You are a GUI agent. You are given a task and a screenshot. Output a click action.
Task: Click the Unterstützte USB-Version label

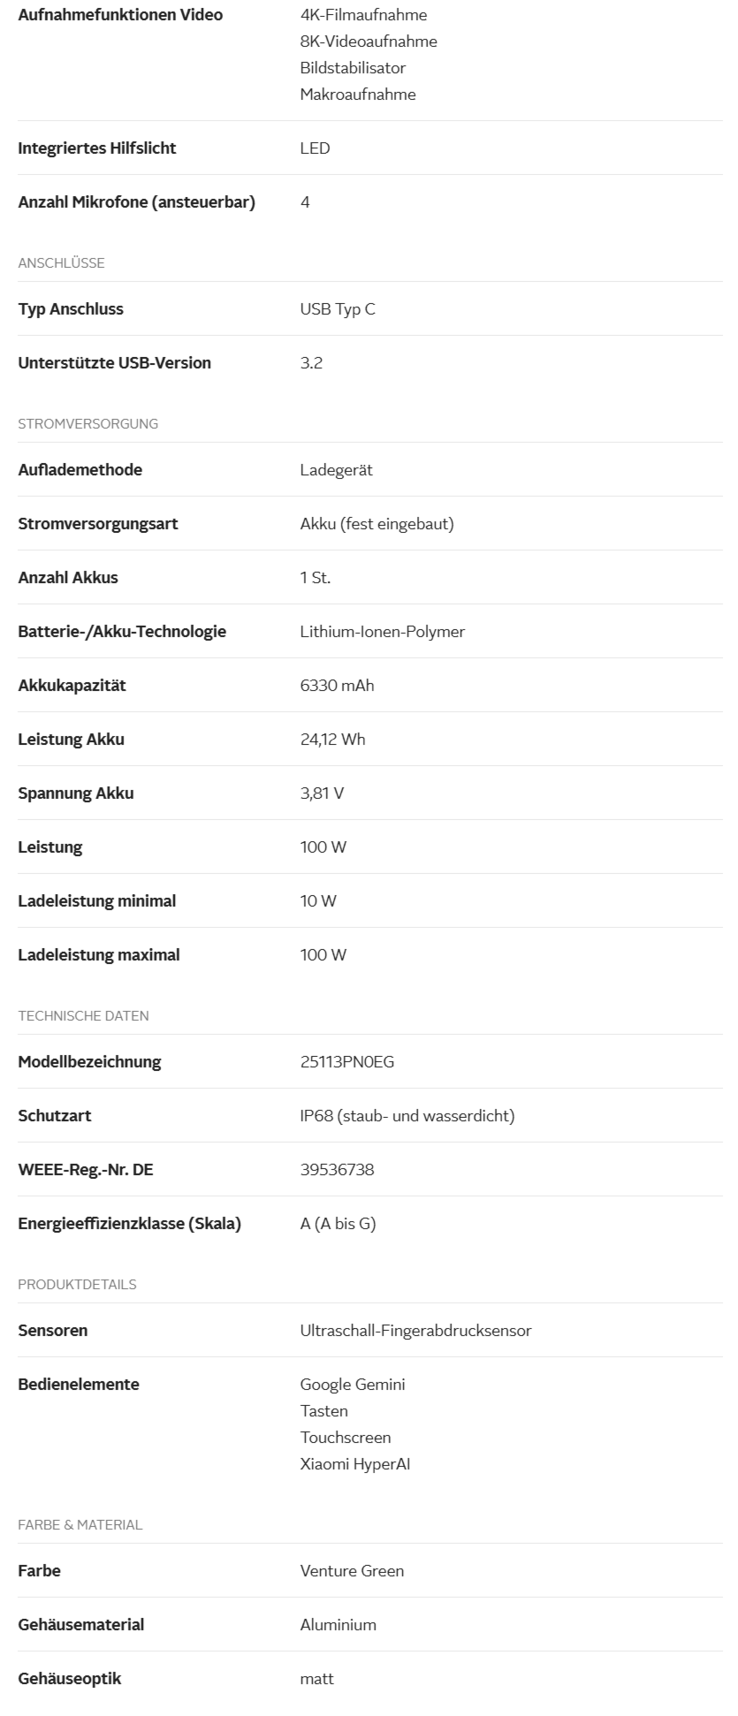pos(114,363)
